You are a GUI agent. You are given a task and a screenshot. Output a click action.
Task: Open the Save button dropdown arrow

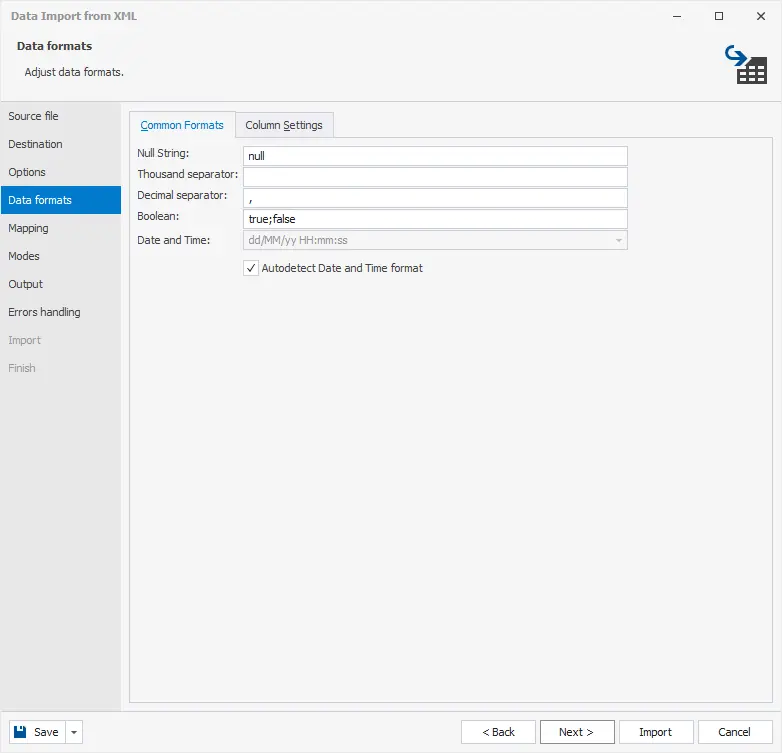(74, 732)
